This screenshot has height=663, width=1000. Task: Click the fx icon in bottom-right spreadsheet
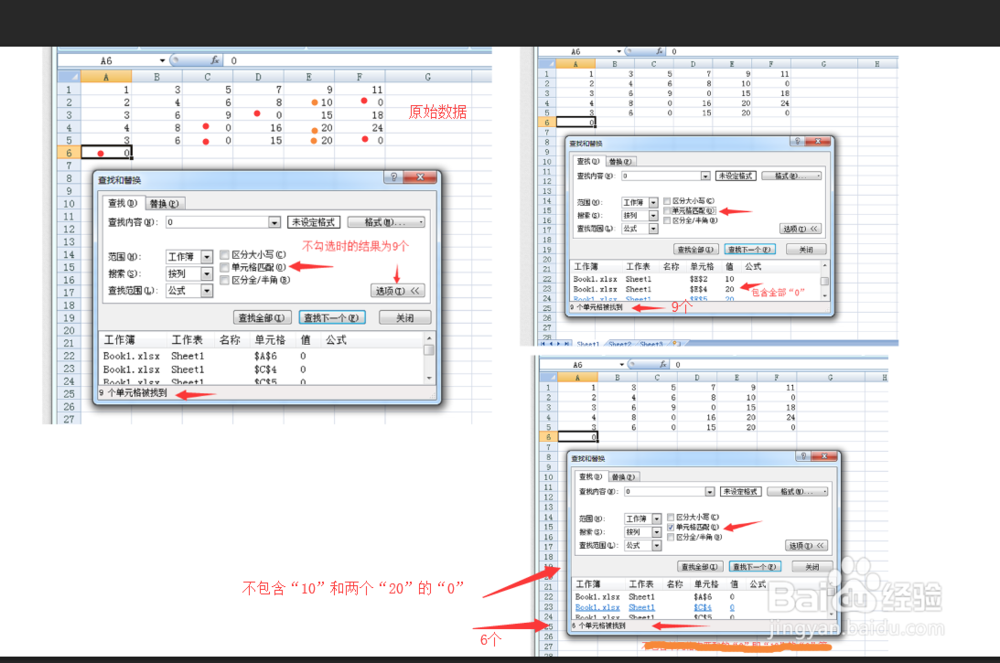tap(663, 365)
